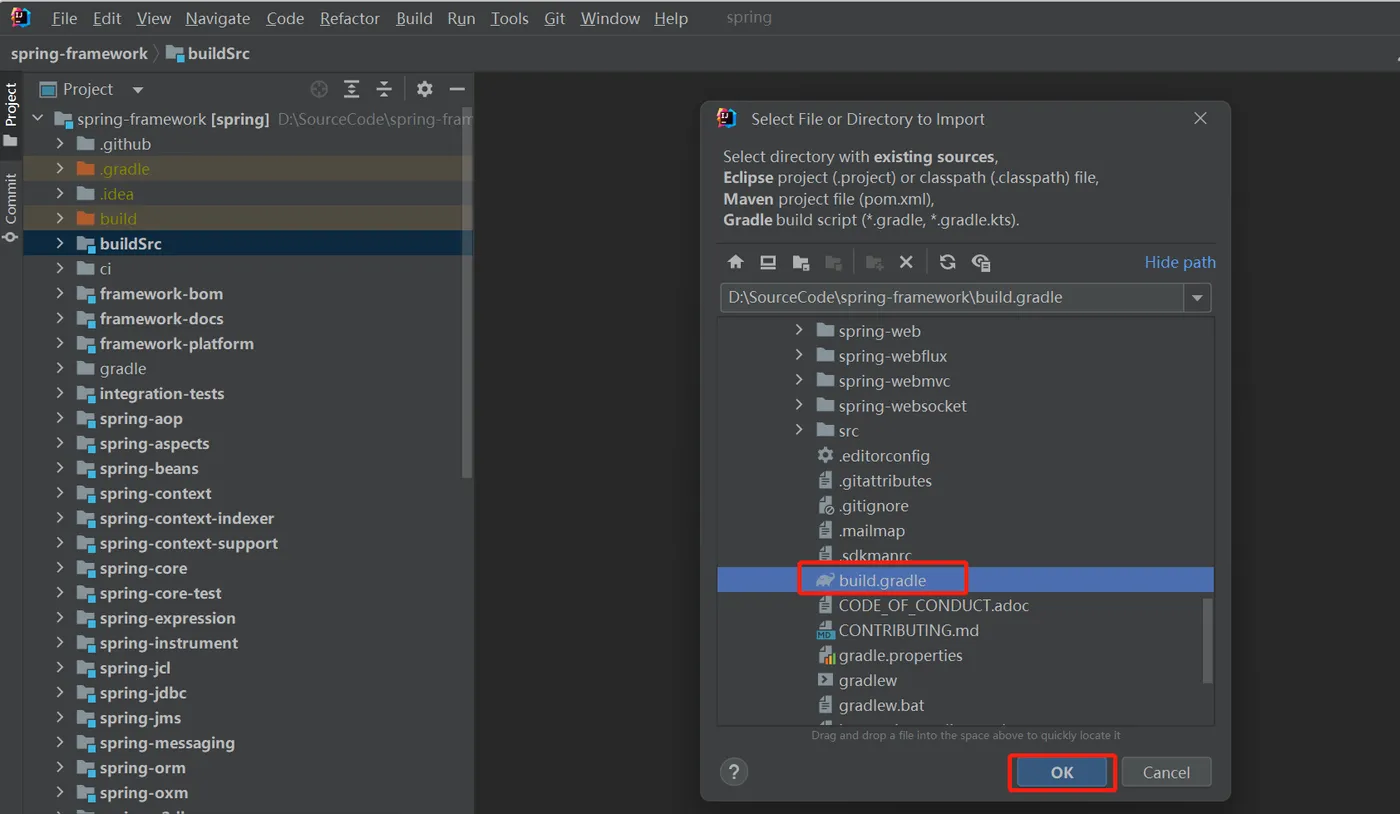Select spring-context-indexer in Project tree
This screenshot has width=1400, height=814.
(x=186, y=518)
